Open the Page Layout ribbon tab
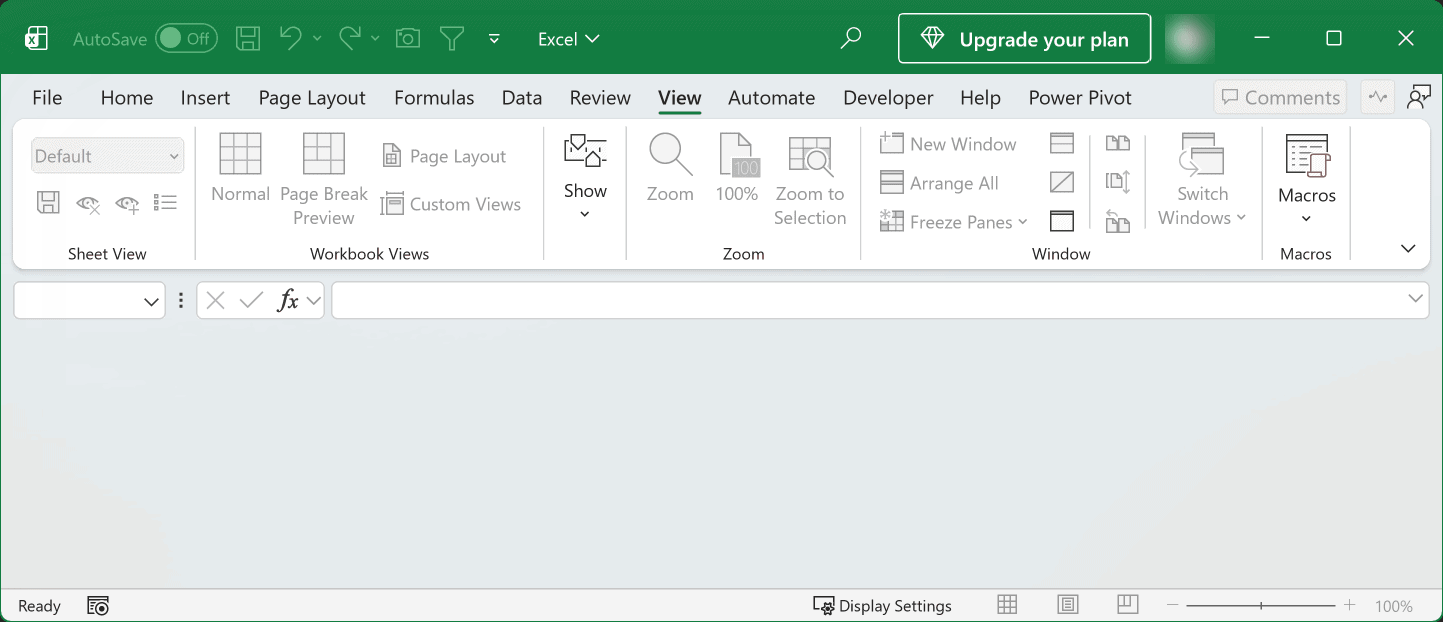The height and width of the screenshot is (622, 1443). click(312, 97)
